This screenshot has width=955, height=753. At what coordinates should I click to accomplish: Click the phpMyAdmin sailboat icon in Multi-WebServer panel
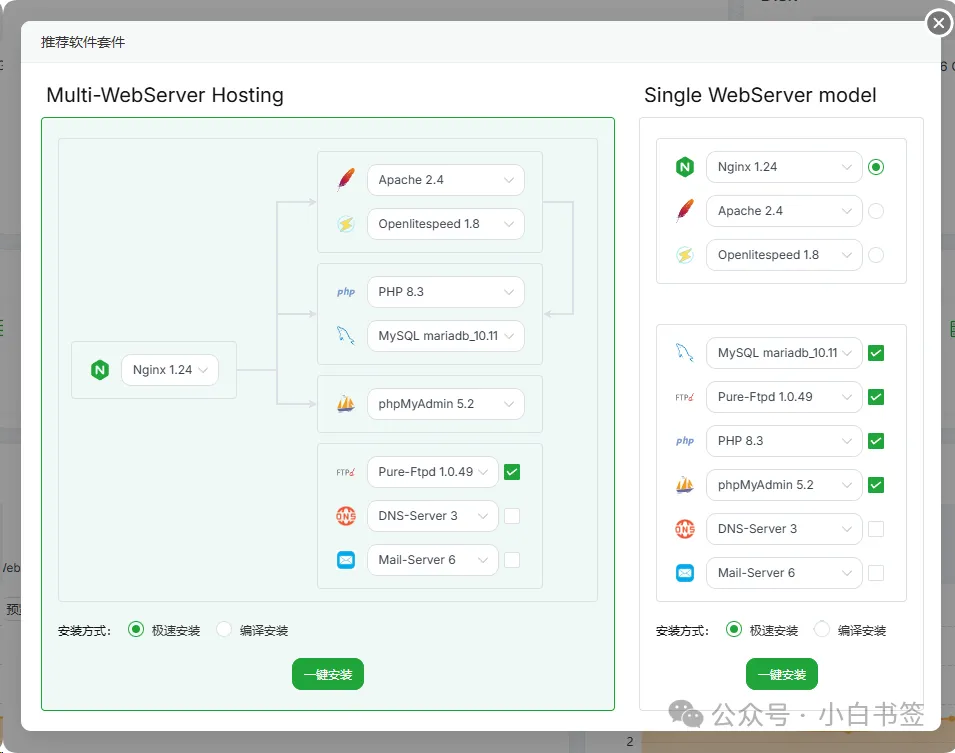coord(346,404)
